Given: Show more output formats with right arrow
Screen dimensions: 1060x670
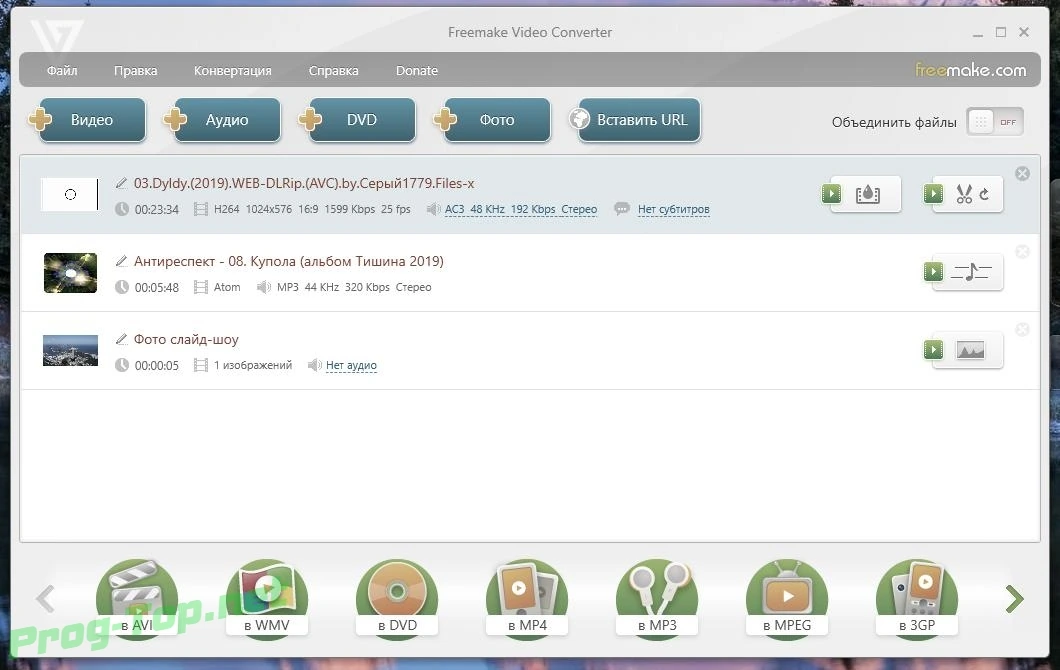Looking at the screenshot, I should pyautogui.click(x=1015, y=598).
